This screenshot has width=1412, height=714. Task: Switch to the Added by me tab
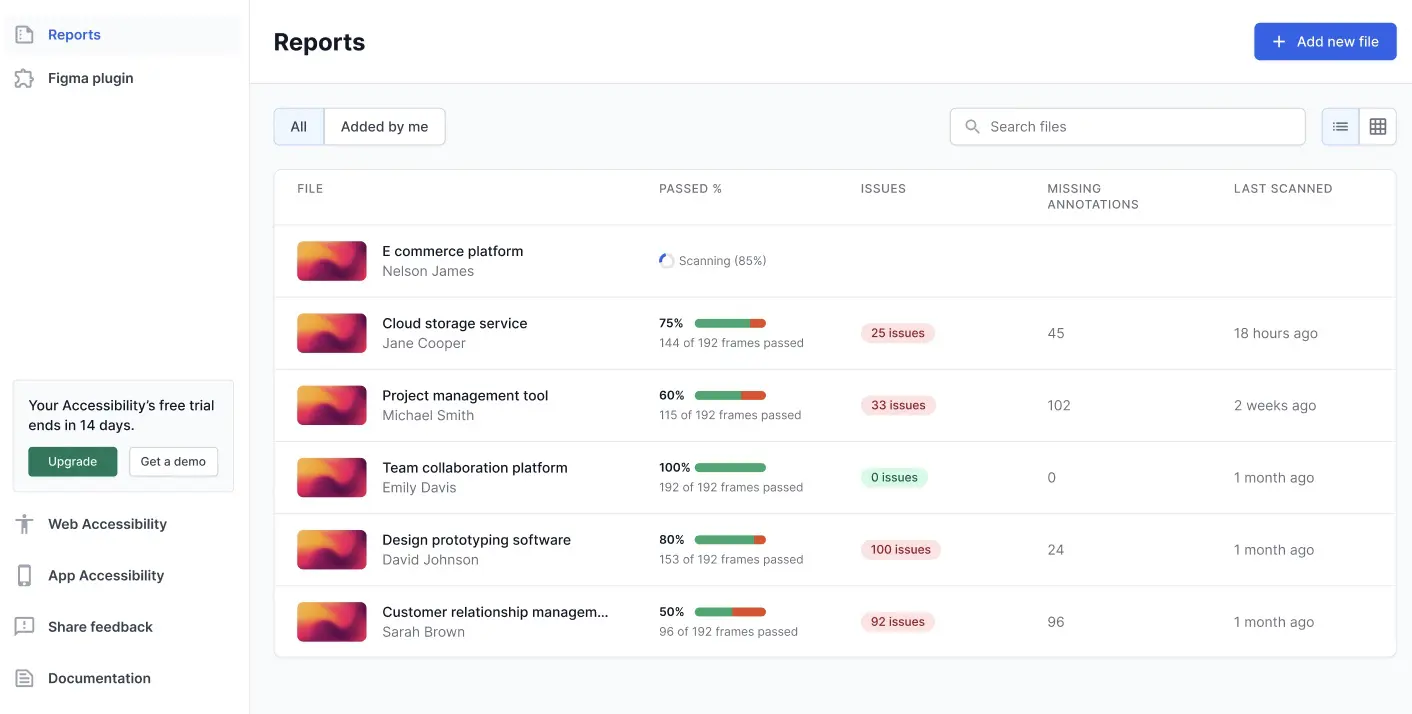384,126
